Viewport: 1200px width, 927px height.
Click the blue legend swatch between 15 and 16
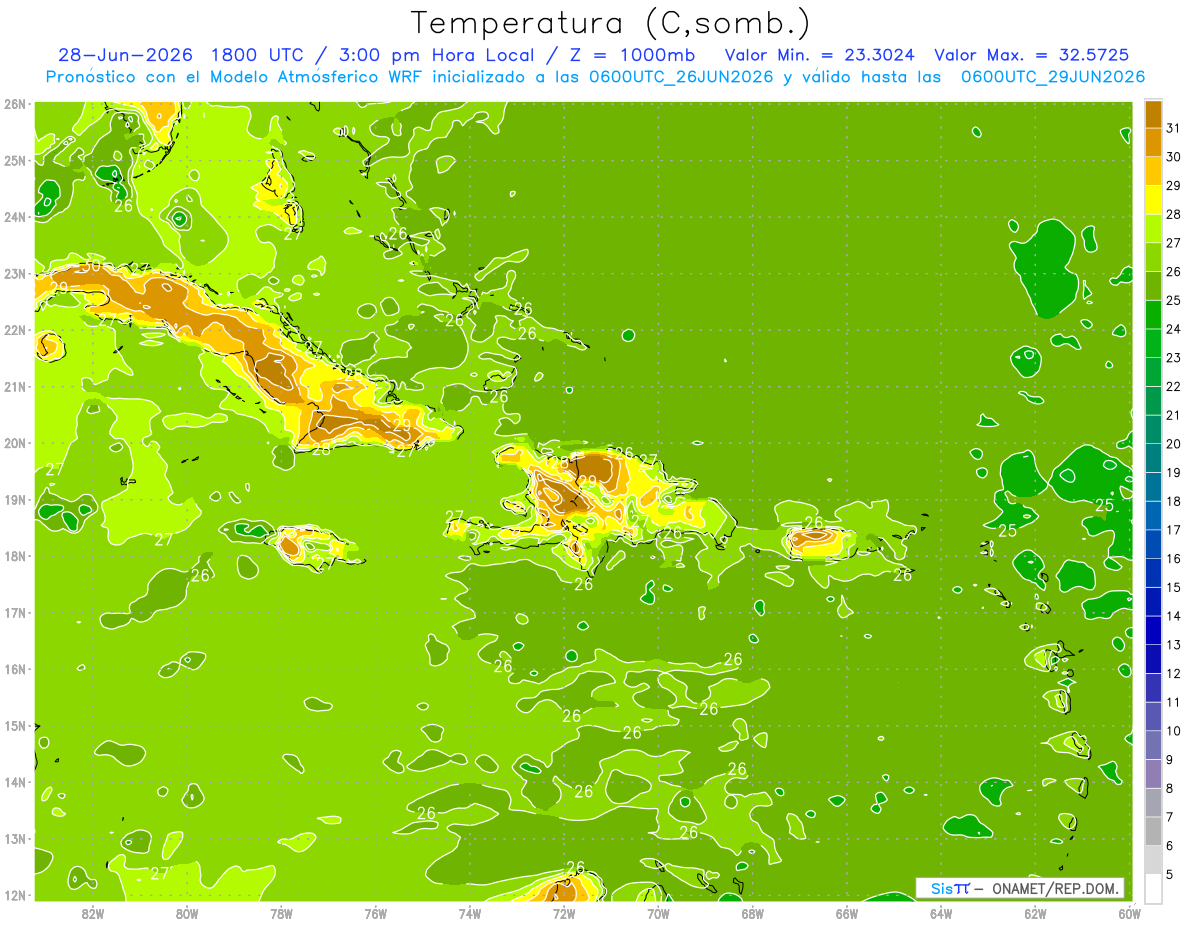[x=1154, y=573]
